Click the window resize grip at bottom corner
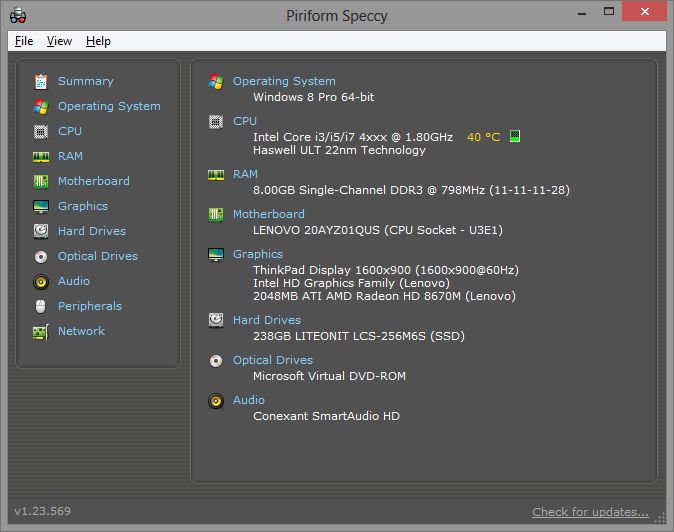The height and width of the screenshot is (532, 674). [659, 518]
